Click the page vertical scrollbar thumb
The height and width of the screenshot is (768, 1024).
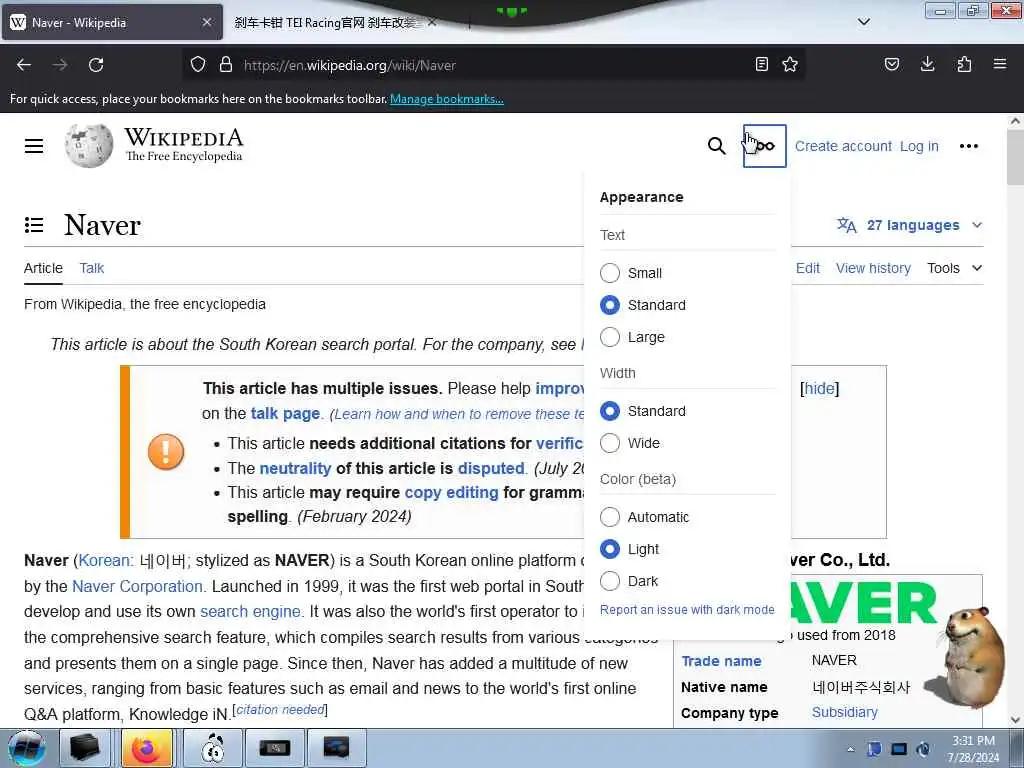pyautogui.click(x=1015, y=157)
